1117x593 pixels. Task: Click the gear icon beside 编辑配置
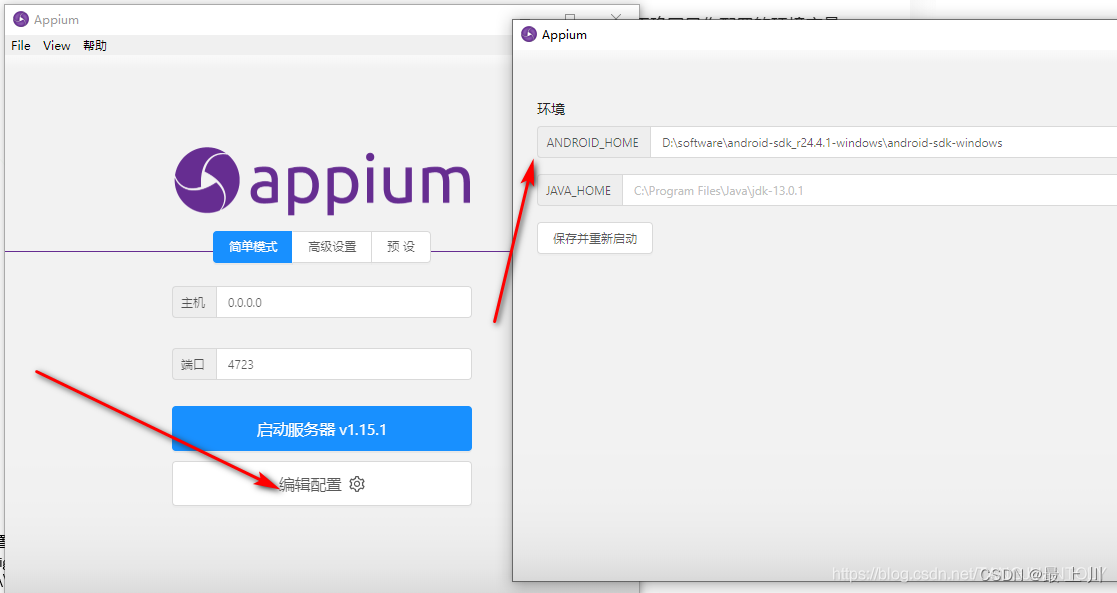tap(358, 484)
